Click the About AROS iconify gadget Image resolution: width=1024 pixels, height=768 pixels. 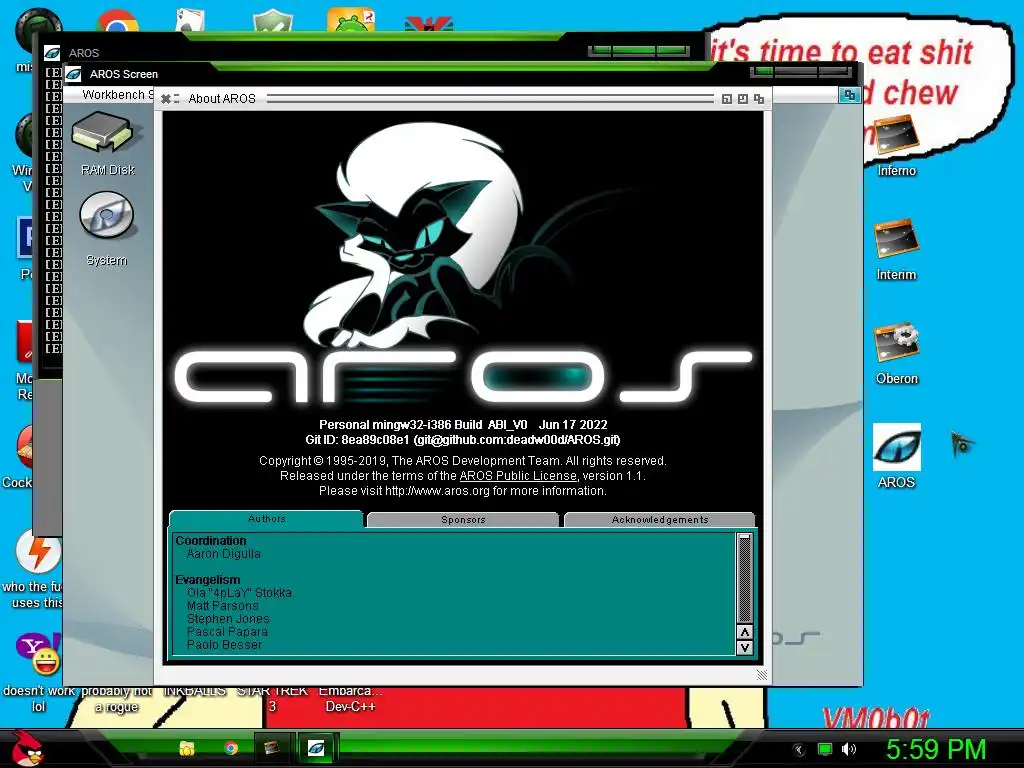tap(727, 99)
